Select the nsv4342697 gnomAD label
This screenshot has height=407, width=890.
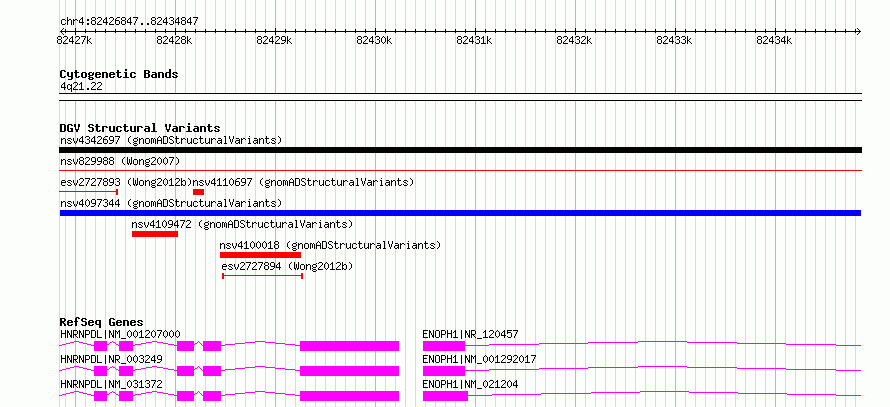pyautogui.click(x=171, y=140)
